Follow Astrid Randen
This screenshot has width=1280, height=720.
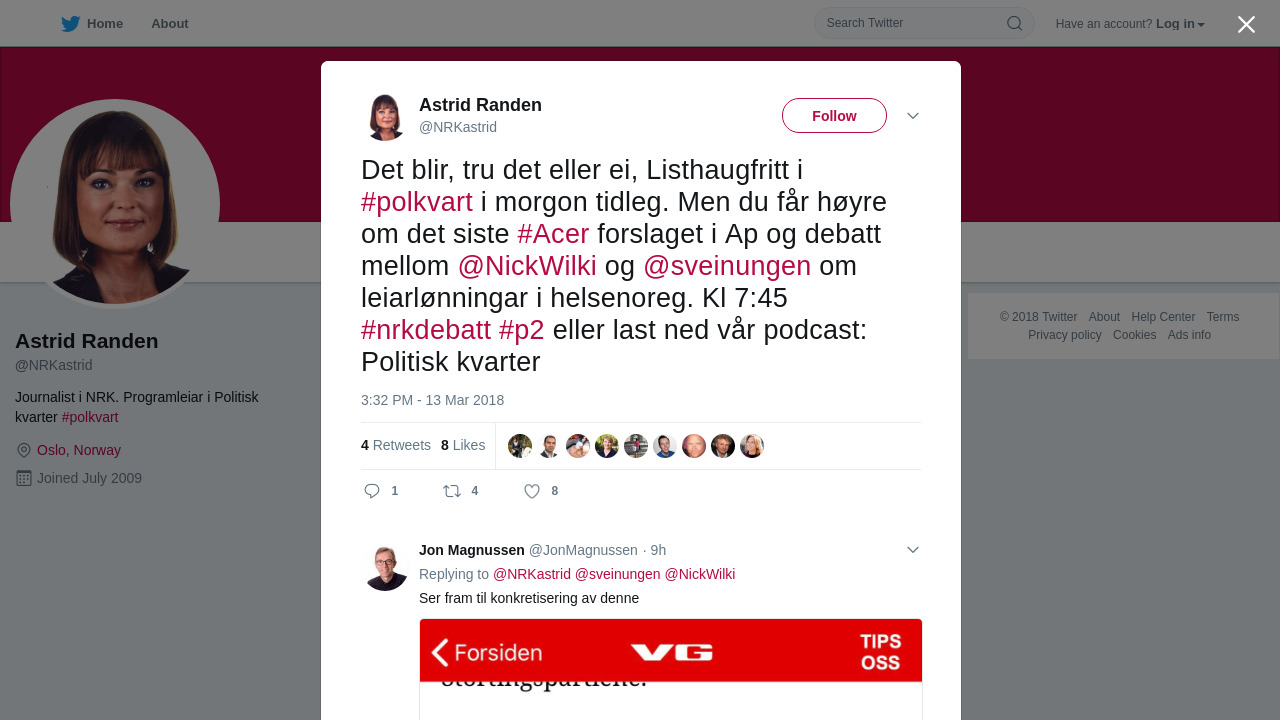tap(834, 116)
